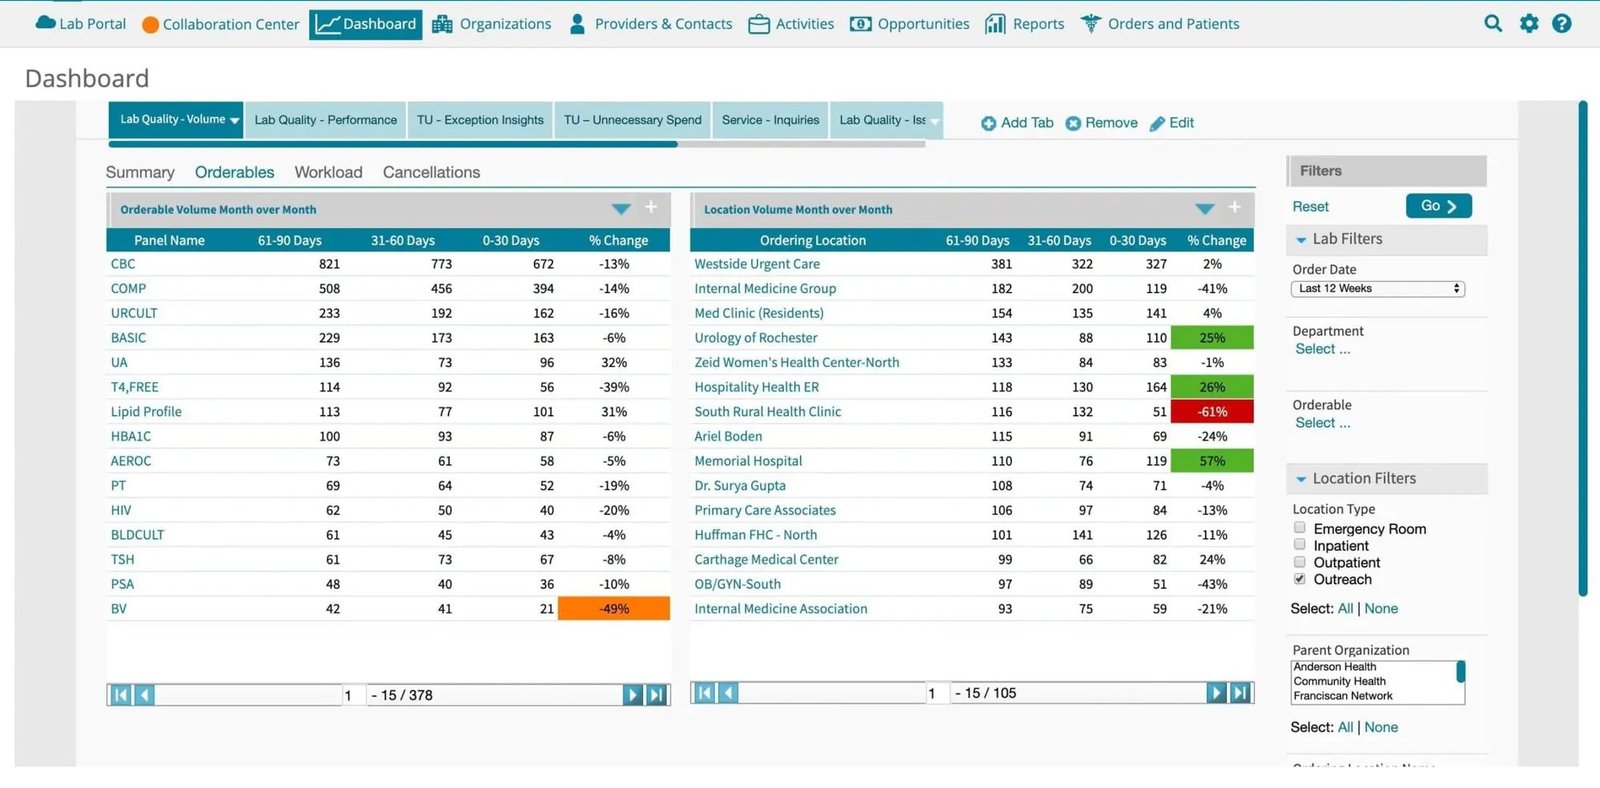Go to last page of Orderable Volume table
Image resolution: width=1600 pixels, height=788 pixels.
[657, 695]
